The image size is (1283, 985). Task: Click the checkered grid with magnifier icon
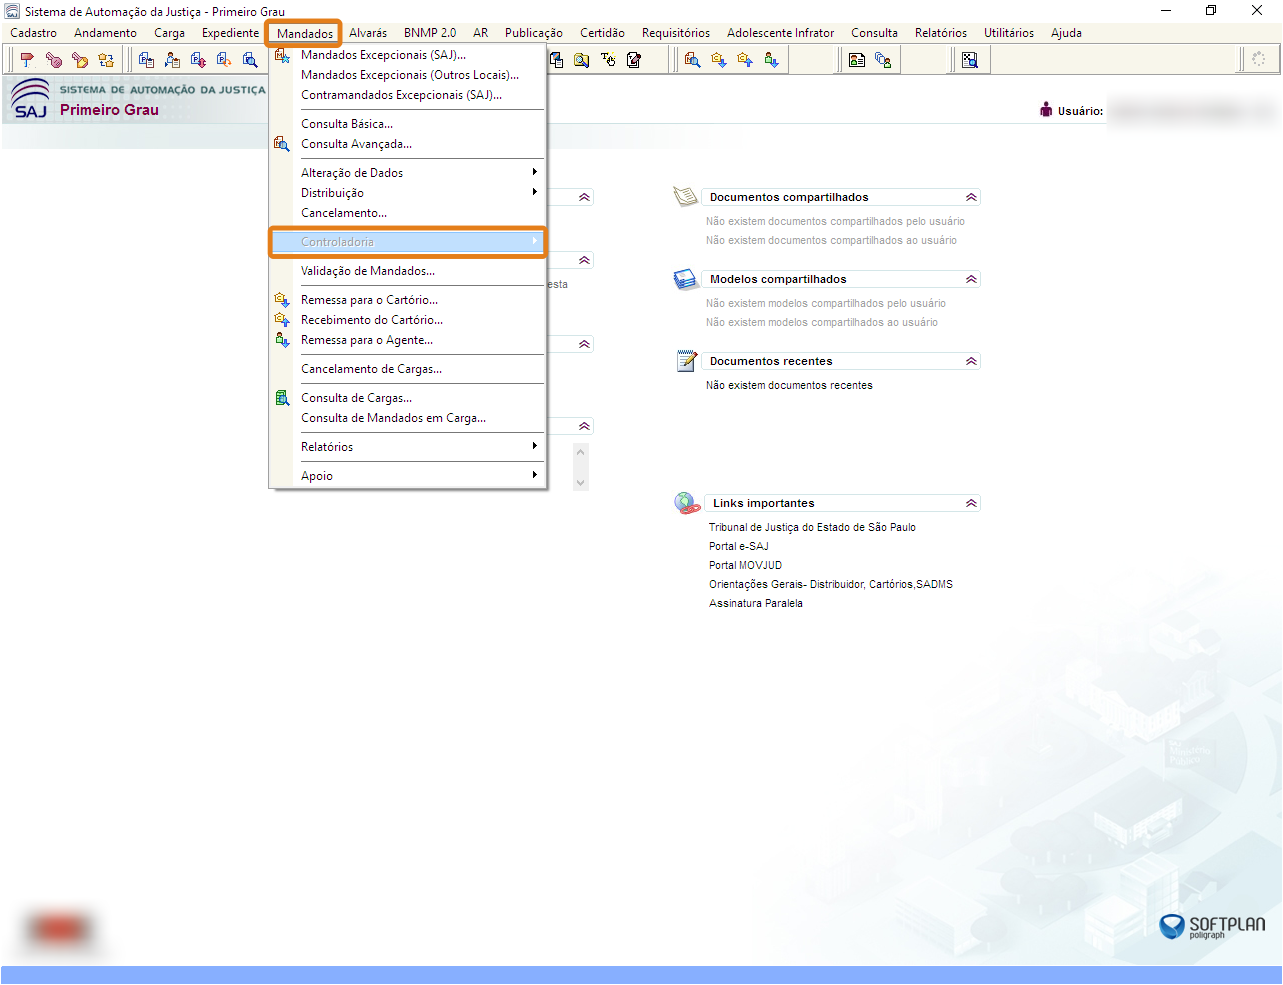tap(969, 60)
